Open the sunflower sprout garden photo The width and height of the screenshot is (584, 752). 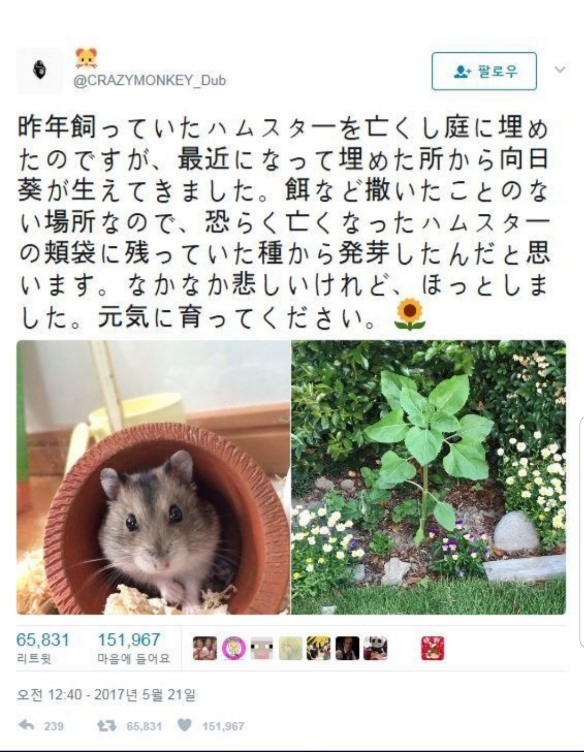pyautogui.click(x=429, y=478)
